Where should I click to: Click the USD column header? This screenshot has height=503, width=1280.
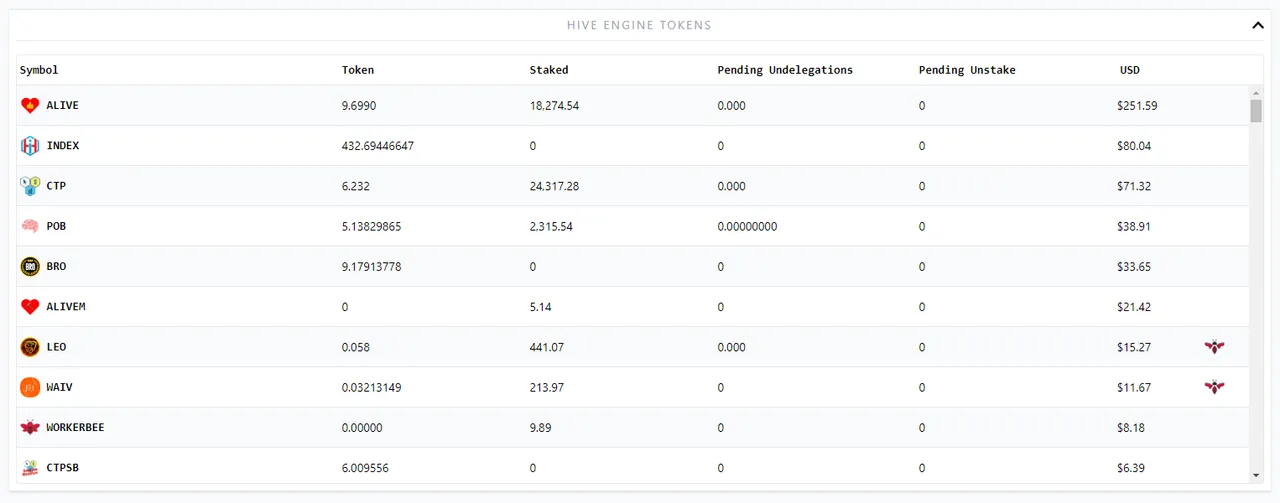[x=1130, y=70]
